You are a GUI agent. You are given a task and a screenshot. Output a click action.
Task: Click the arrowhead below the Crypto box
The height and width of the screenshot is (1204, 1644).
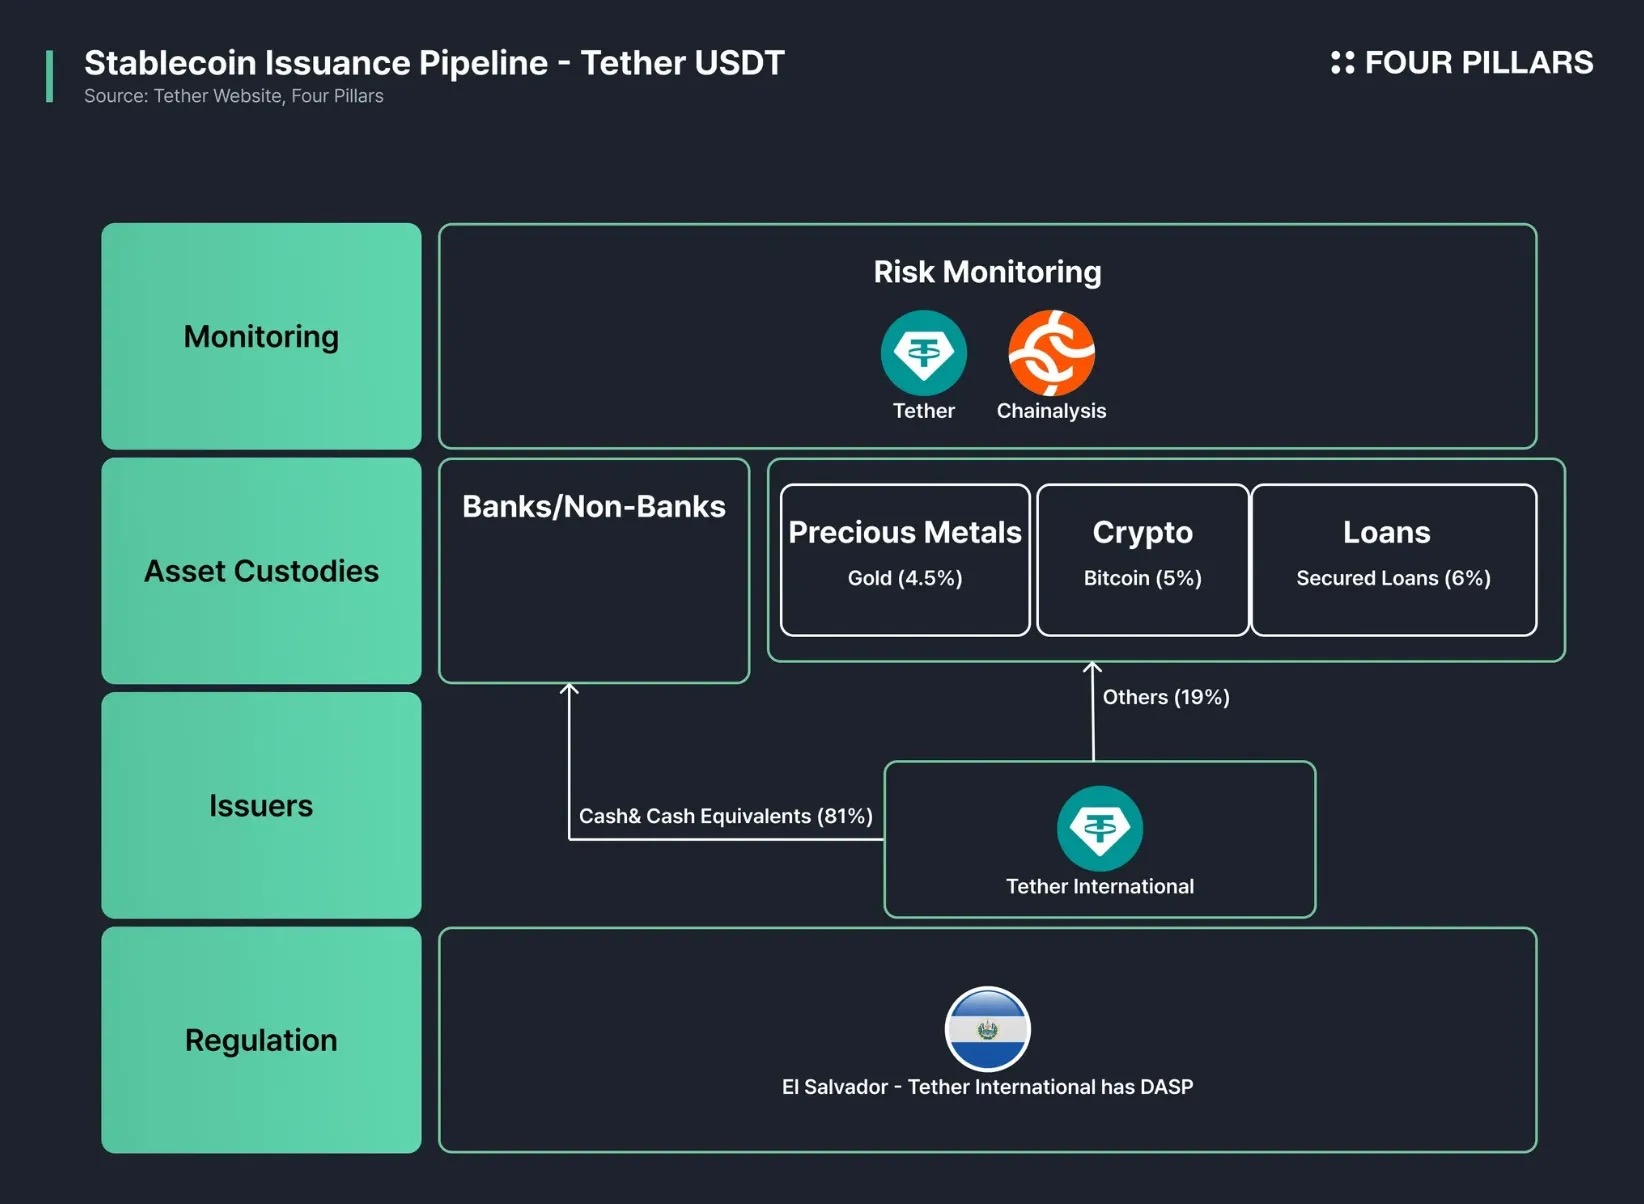1092,667
